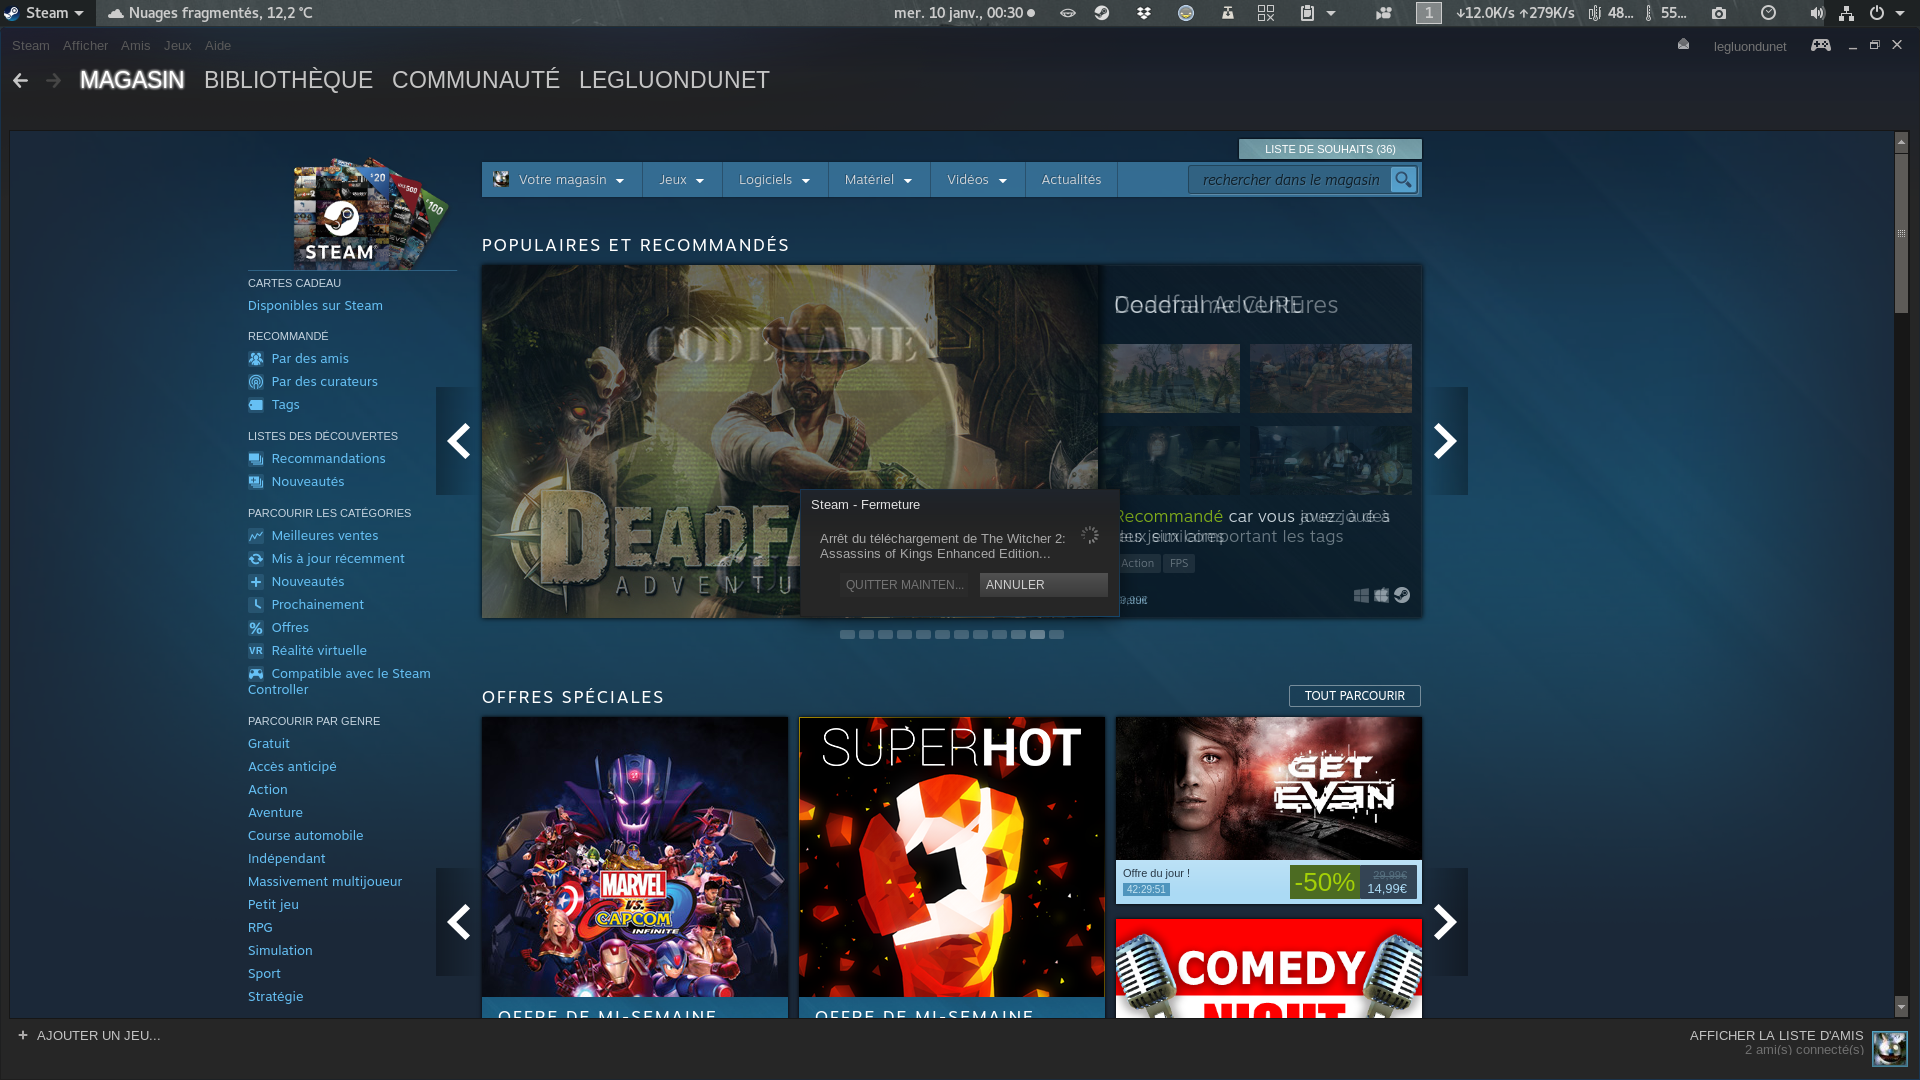Switch to the BIBLIOTHÈQUE tab
The height and width of the screenshot is (1080, 1920).
pyautogui.click(x=288, y=80)
